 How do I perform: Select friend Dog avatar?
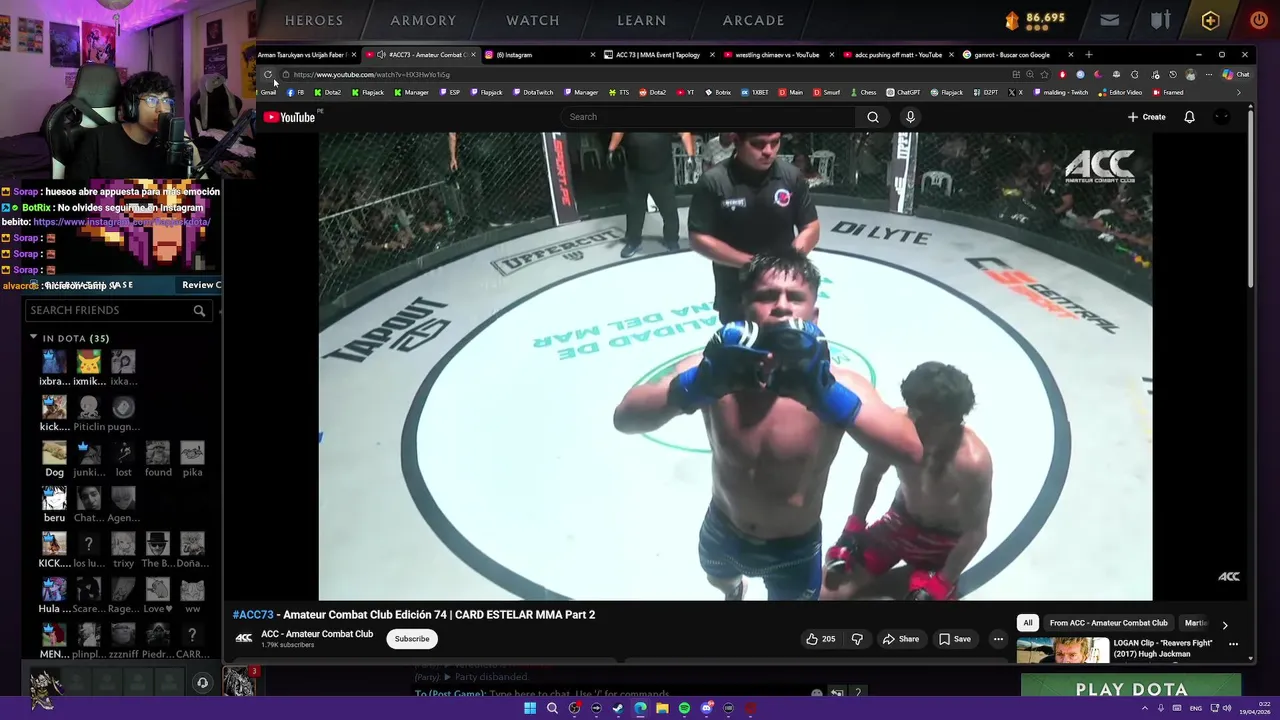(x=54, y=453)
